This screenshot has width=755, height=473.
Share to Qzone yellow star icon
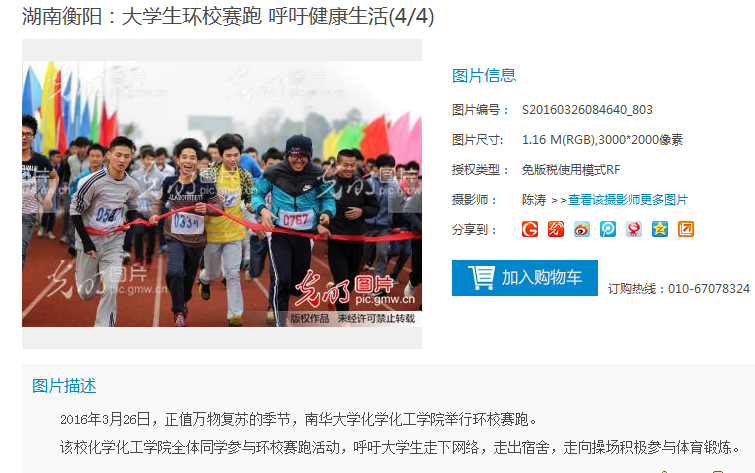click(x=660, y=229)
